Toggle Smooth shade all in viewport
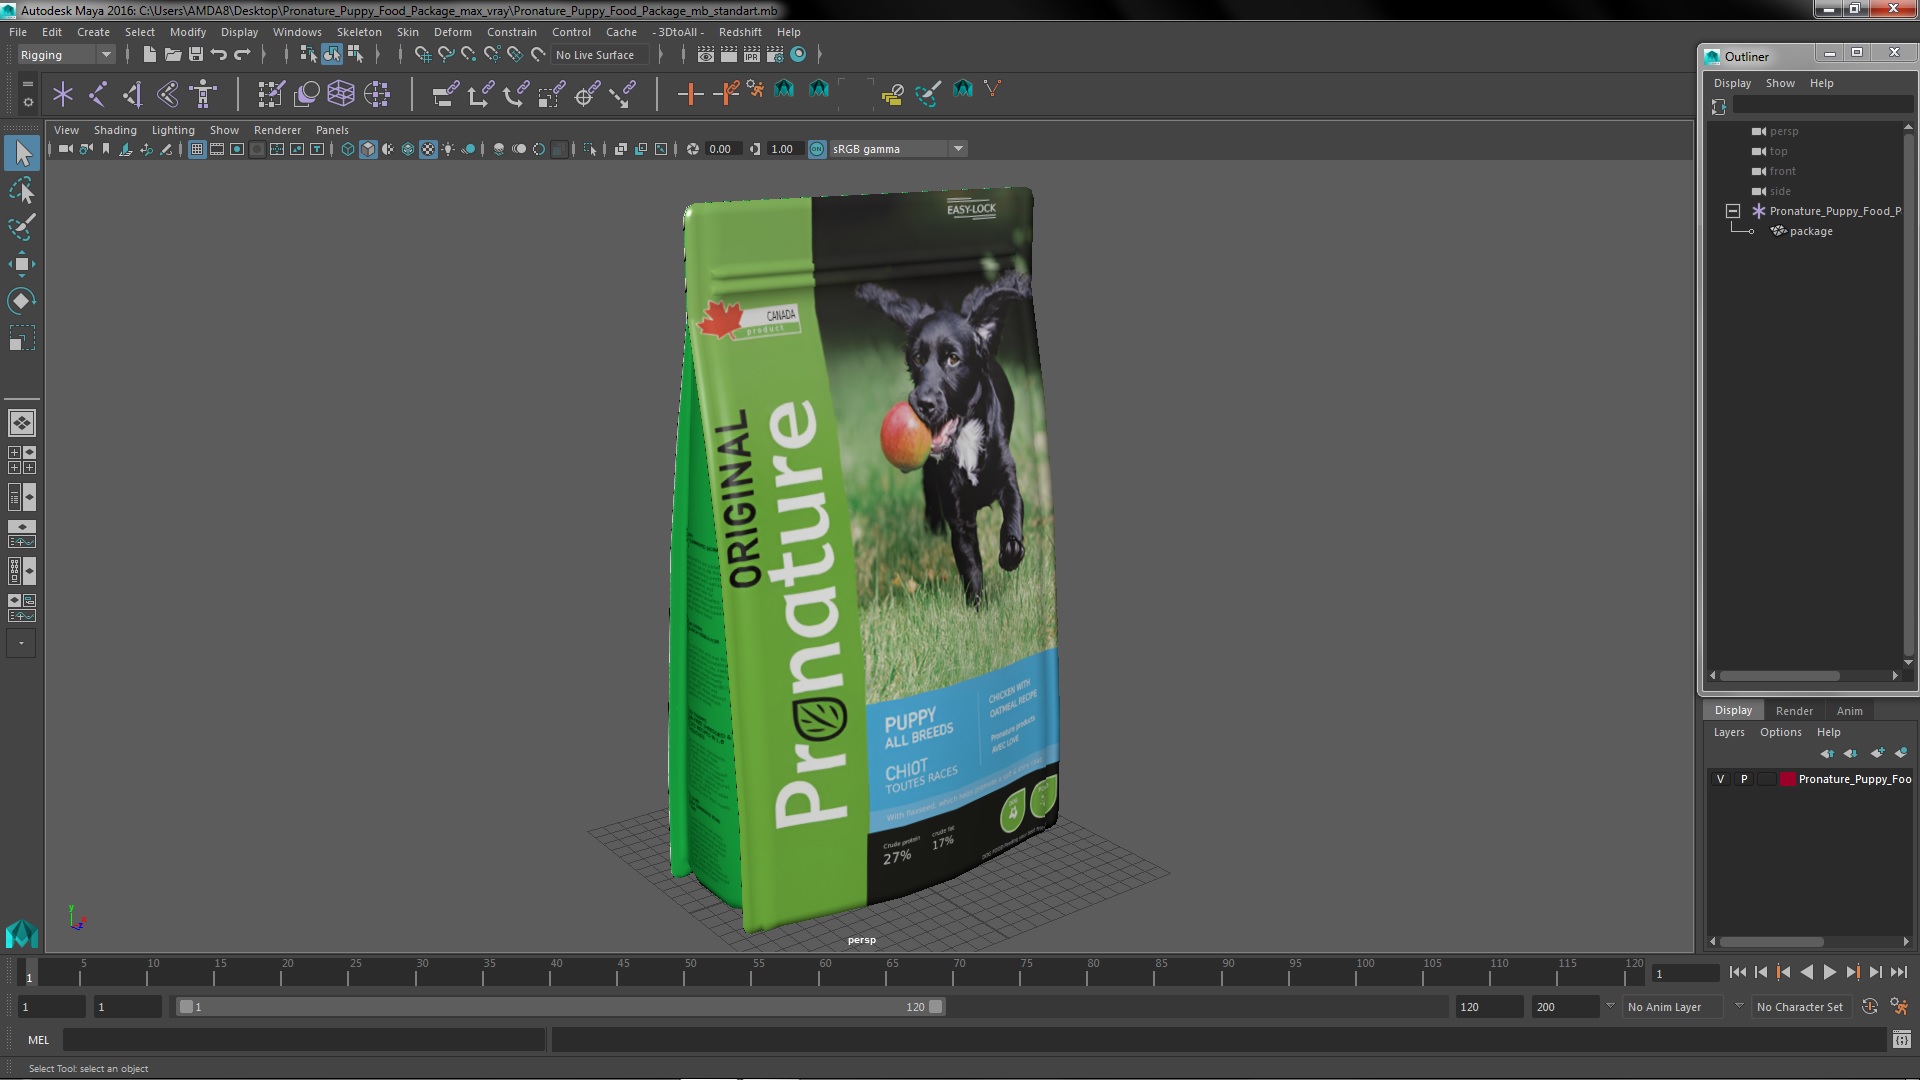 click(x=368, y=149)
